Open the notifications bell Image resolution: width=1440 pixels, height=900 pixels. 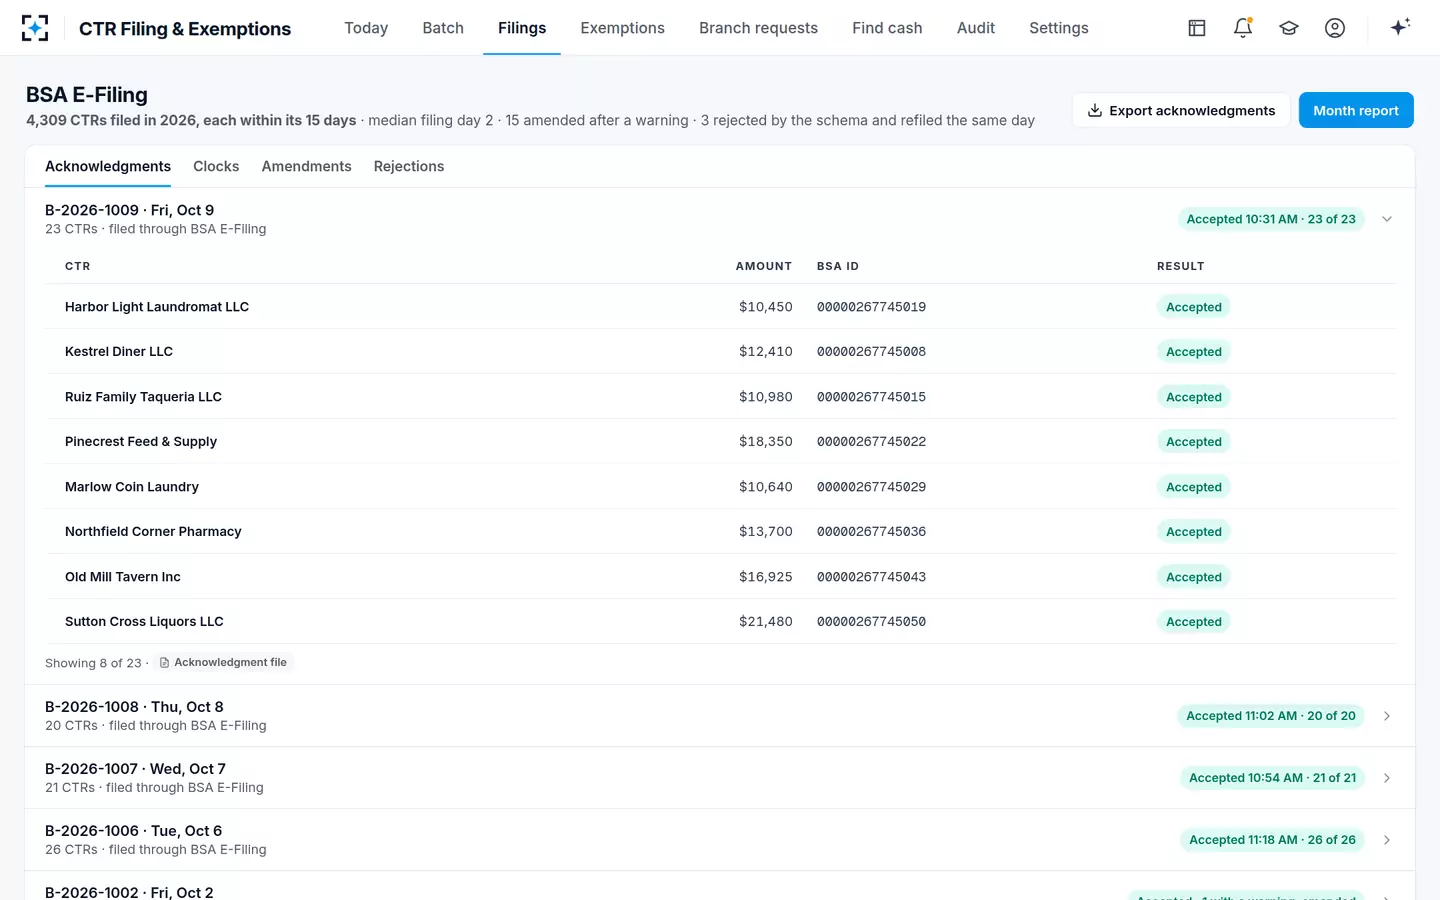click(1243, 28)
